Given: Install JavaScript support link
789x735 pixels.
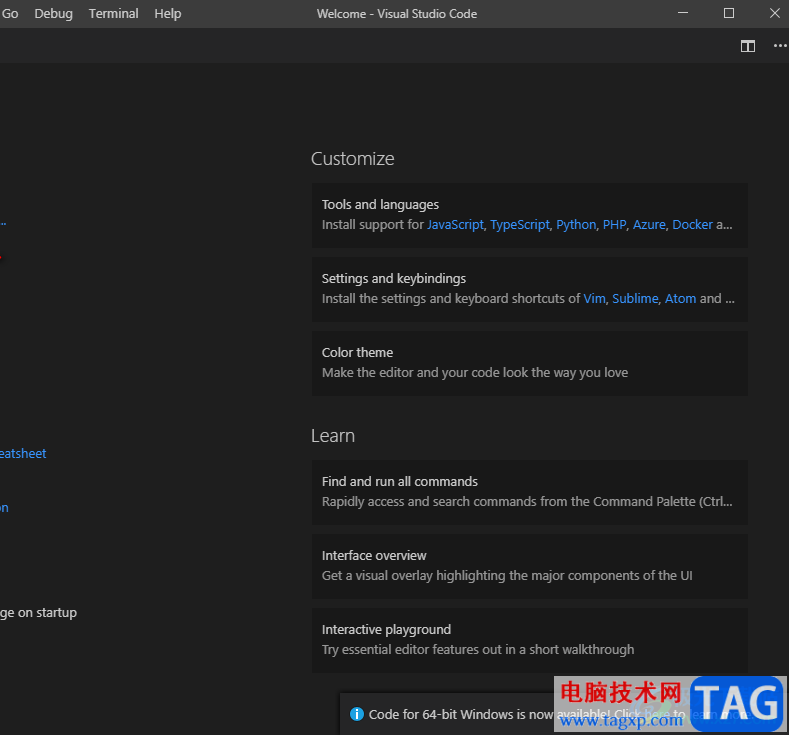Looking at the screenshot, I should tap(455, 225).
